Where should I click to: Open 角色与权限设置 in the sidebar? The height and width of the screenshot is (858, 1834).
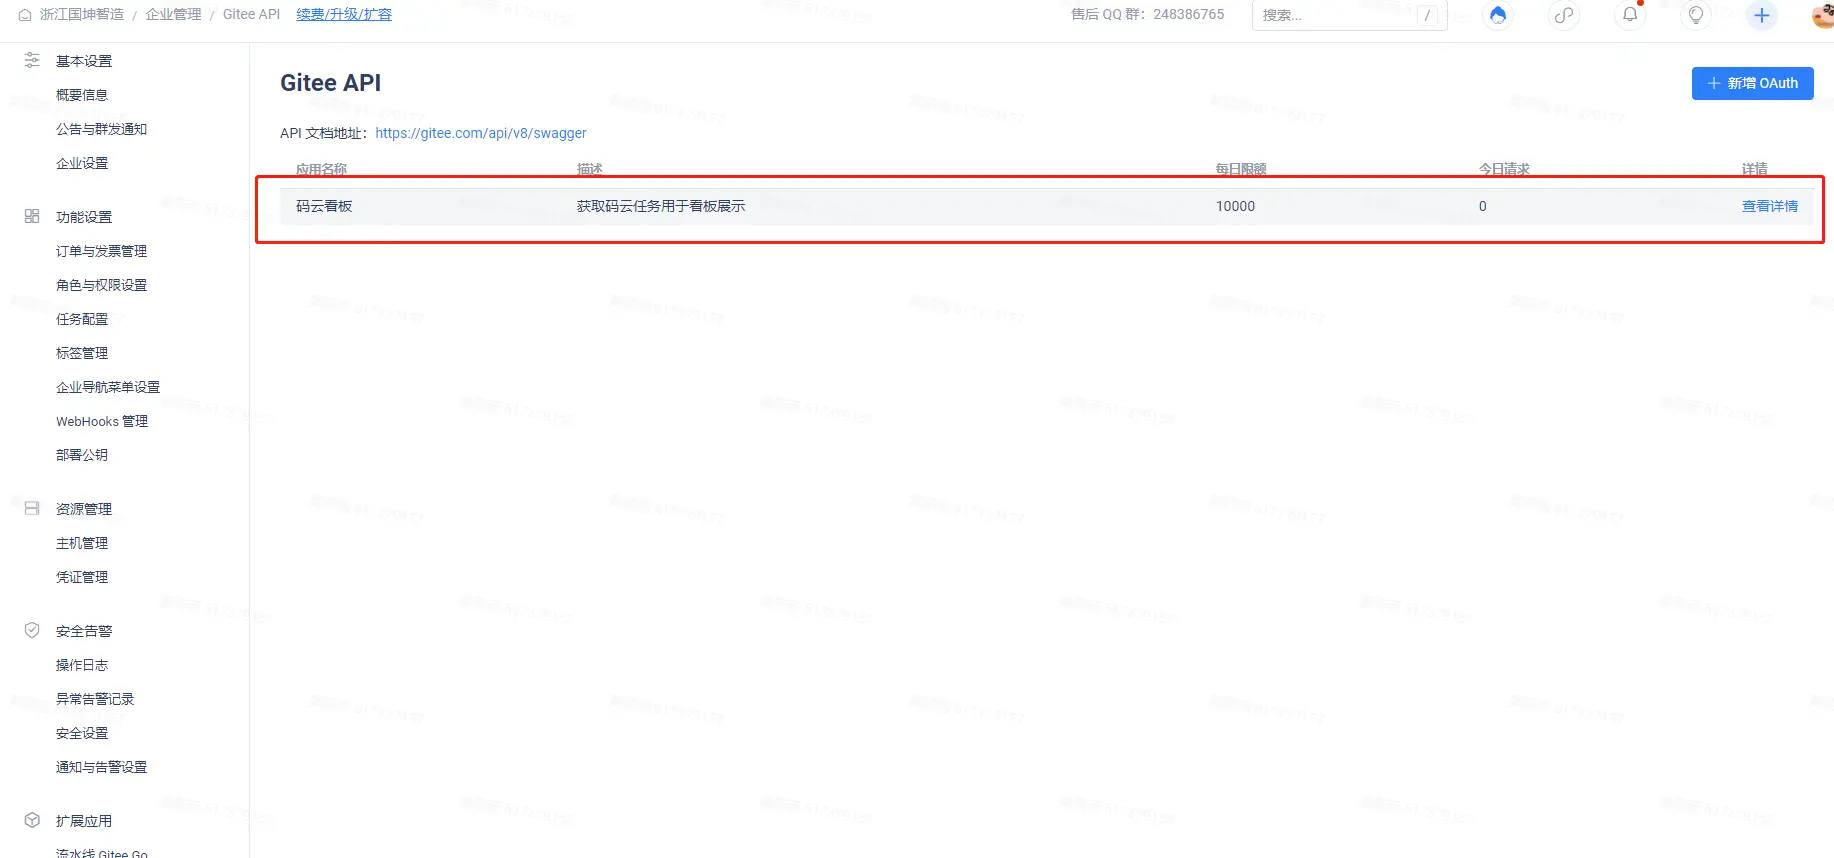coord(101,285)
